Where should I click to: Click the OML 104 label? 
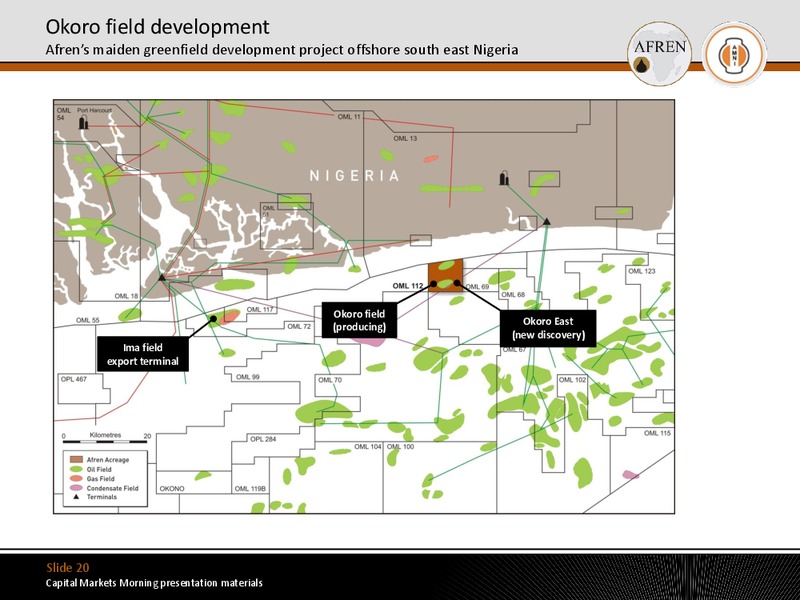click(x=368, y=446)
